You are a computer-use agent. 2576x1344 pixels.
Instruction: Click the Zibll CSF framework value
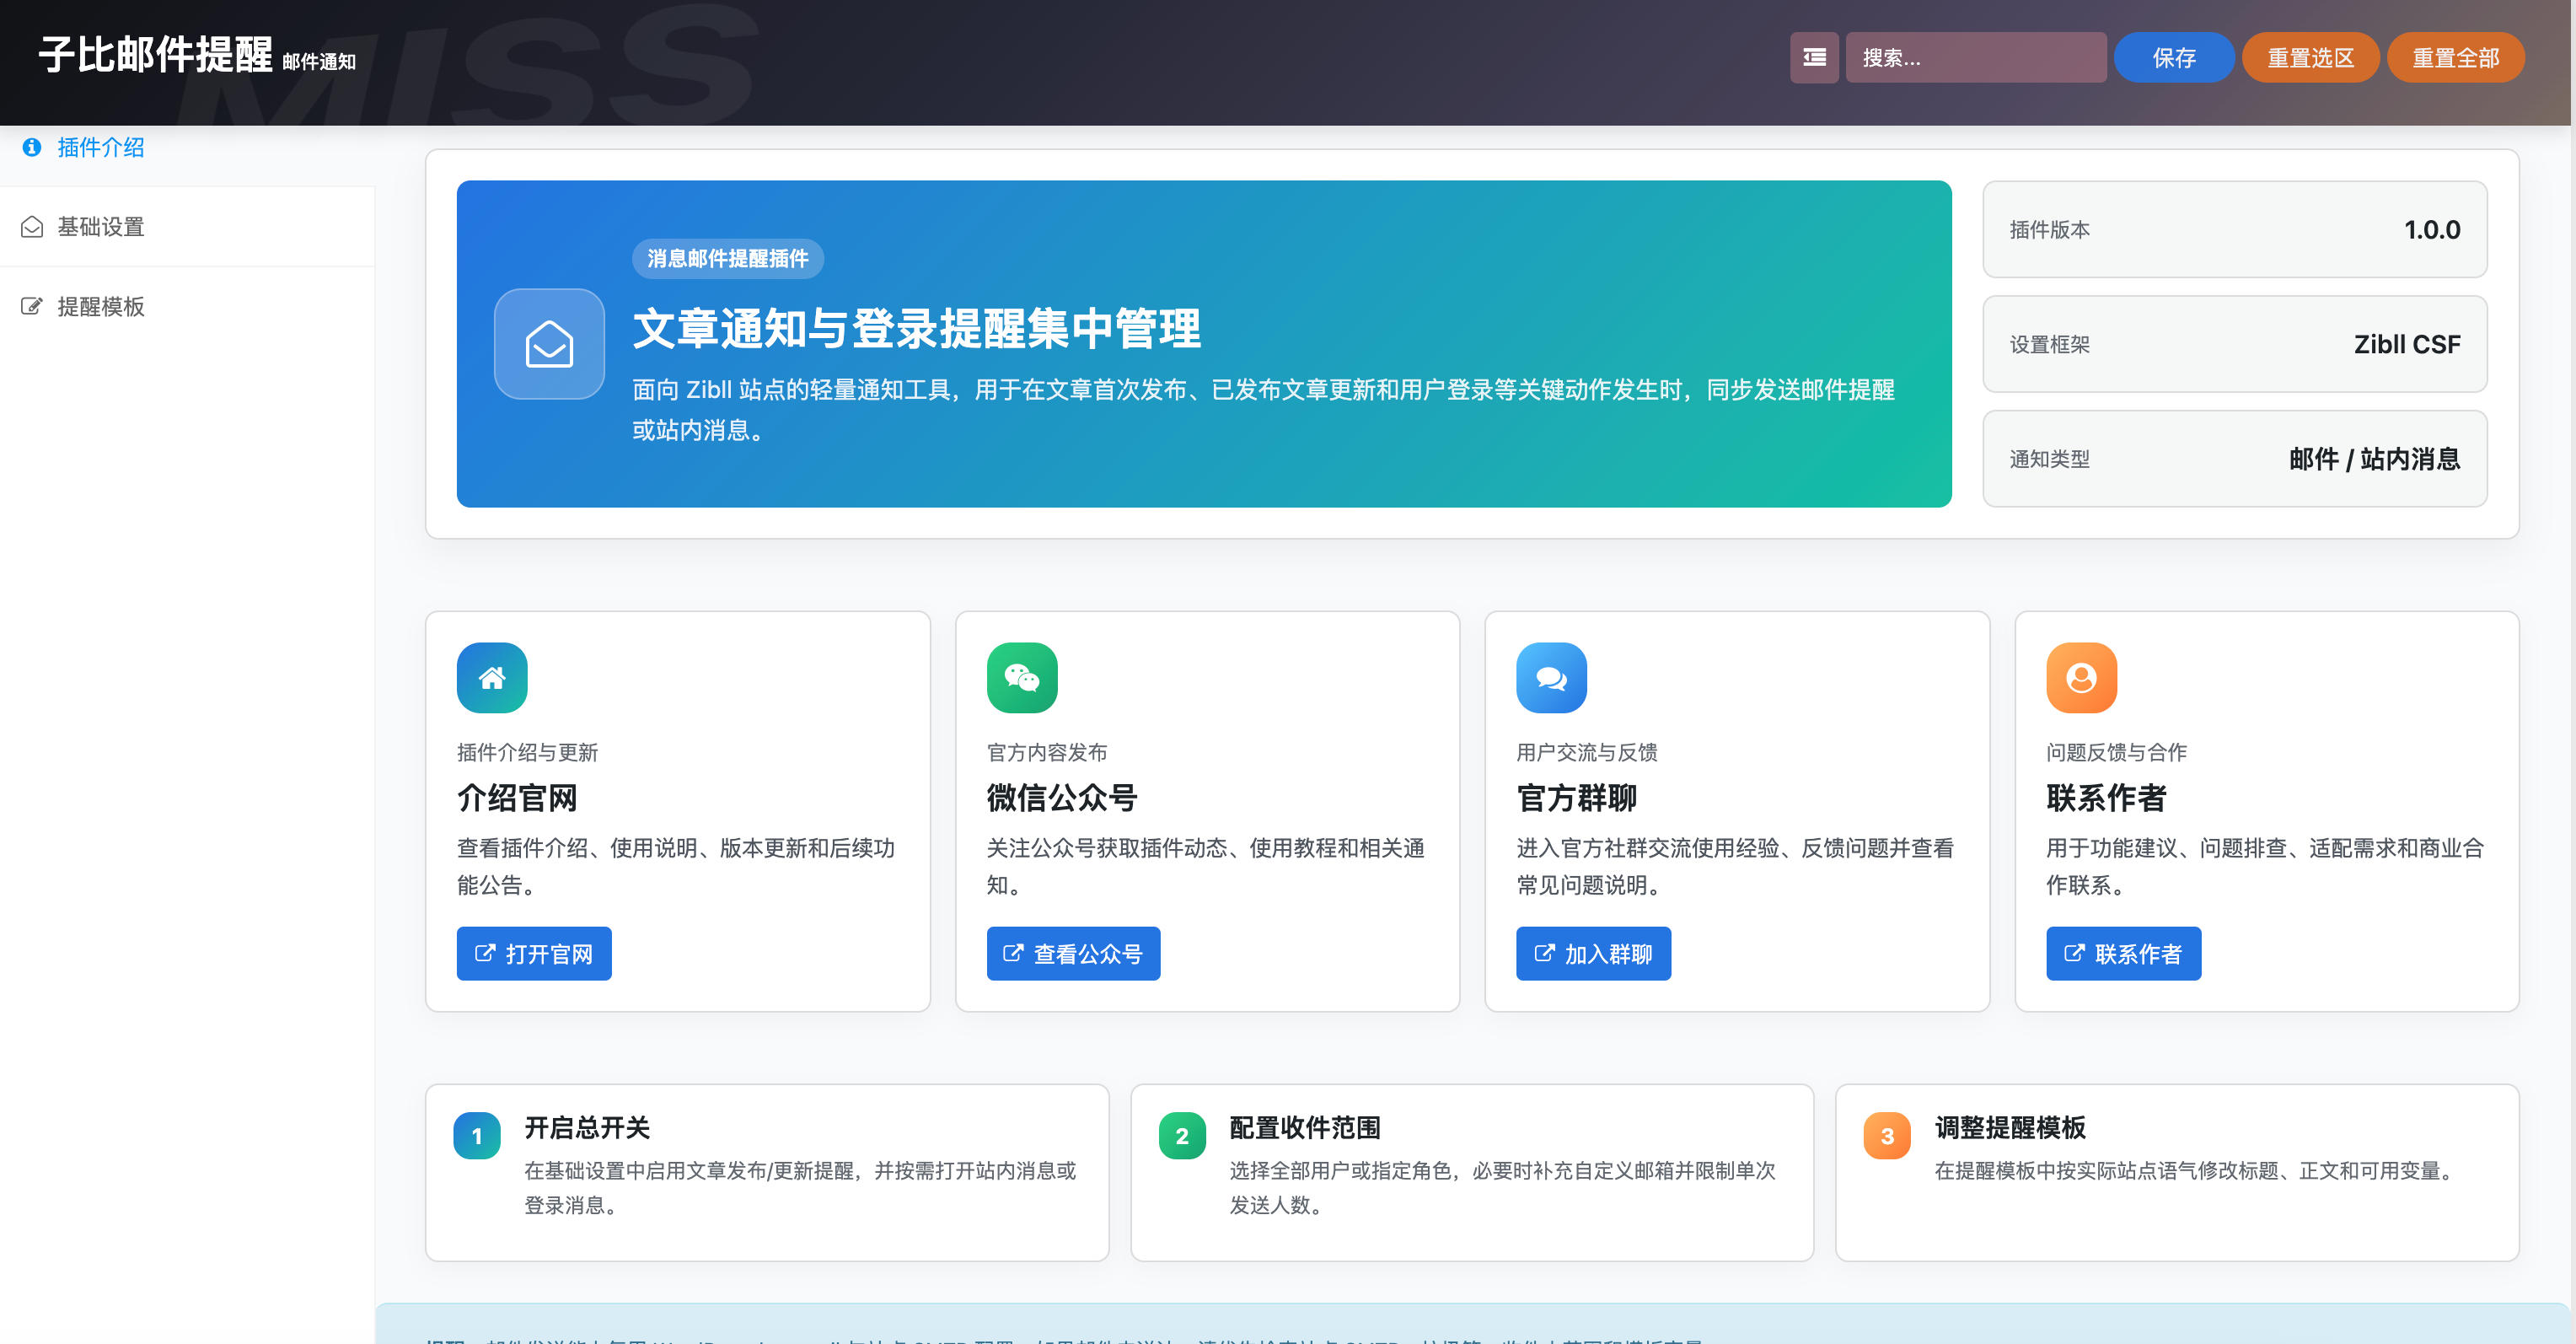2407,344
